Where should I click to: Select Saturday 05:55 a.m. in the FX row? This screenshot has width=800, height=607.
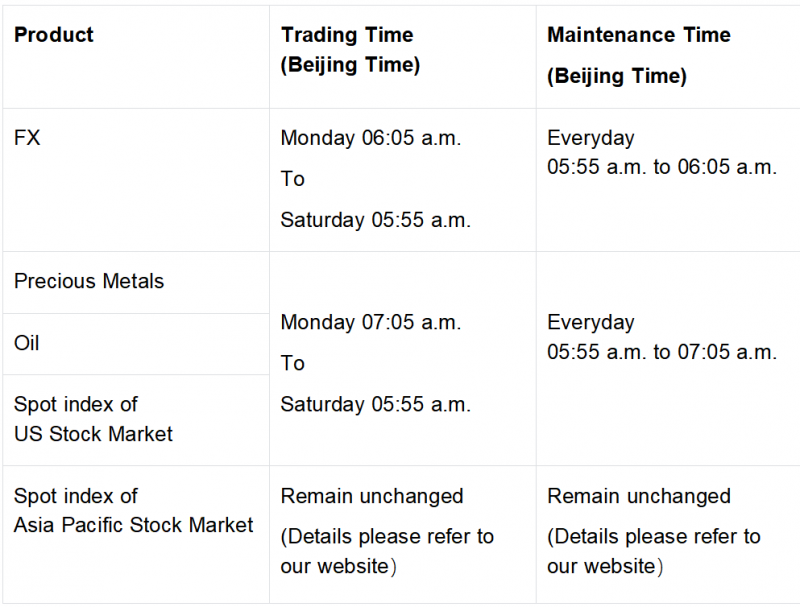click(375, 220)
